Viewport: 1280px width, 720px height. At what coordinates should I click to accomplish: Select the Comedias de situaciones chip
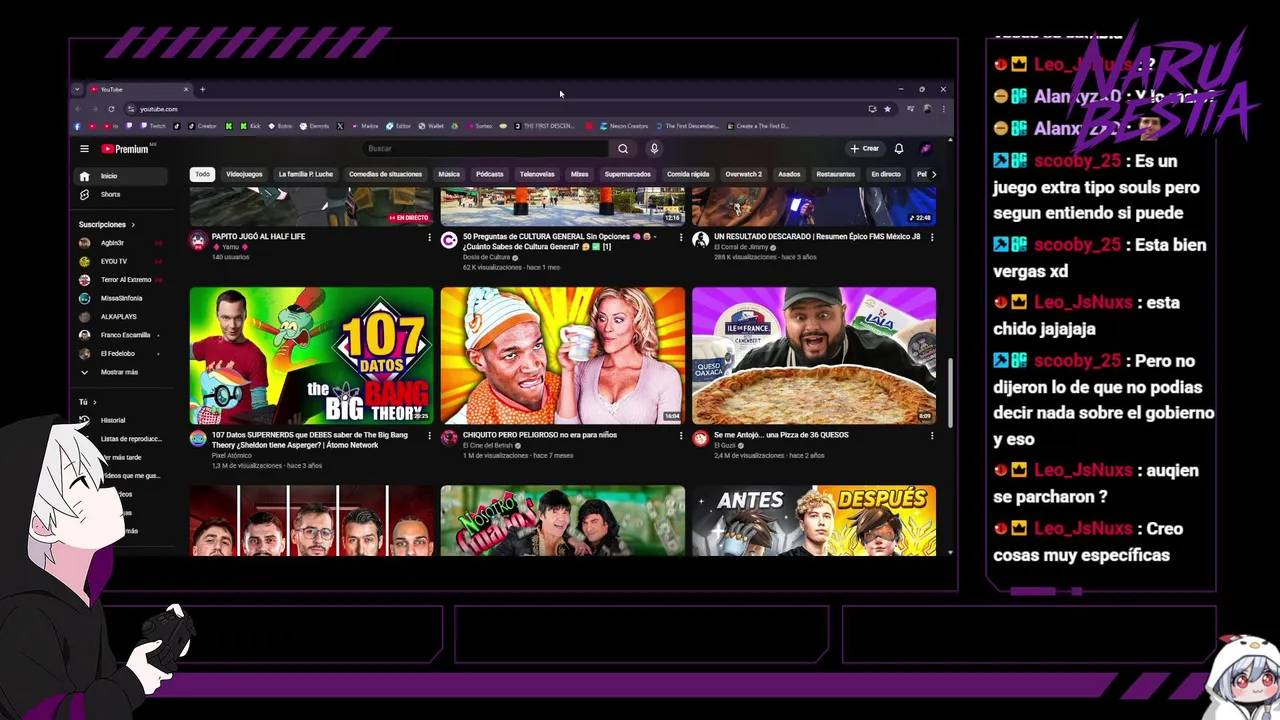pos(385,174)
